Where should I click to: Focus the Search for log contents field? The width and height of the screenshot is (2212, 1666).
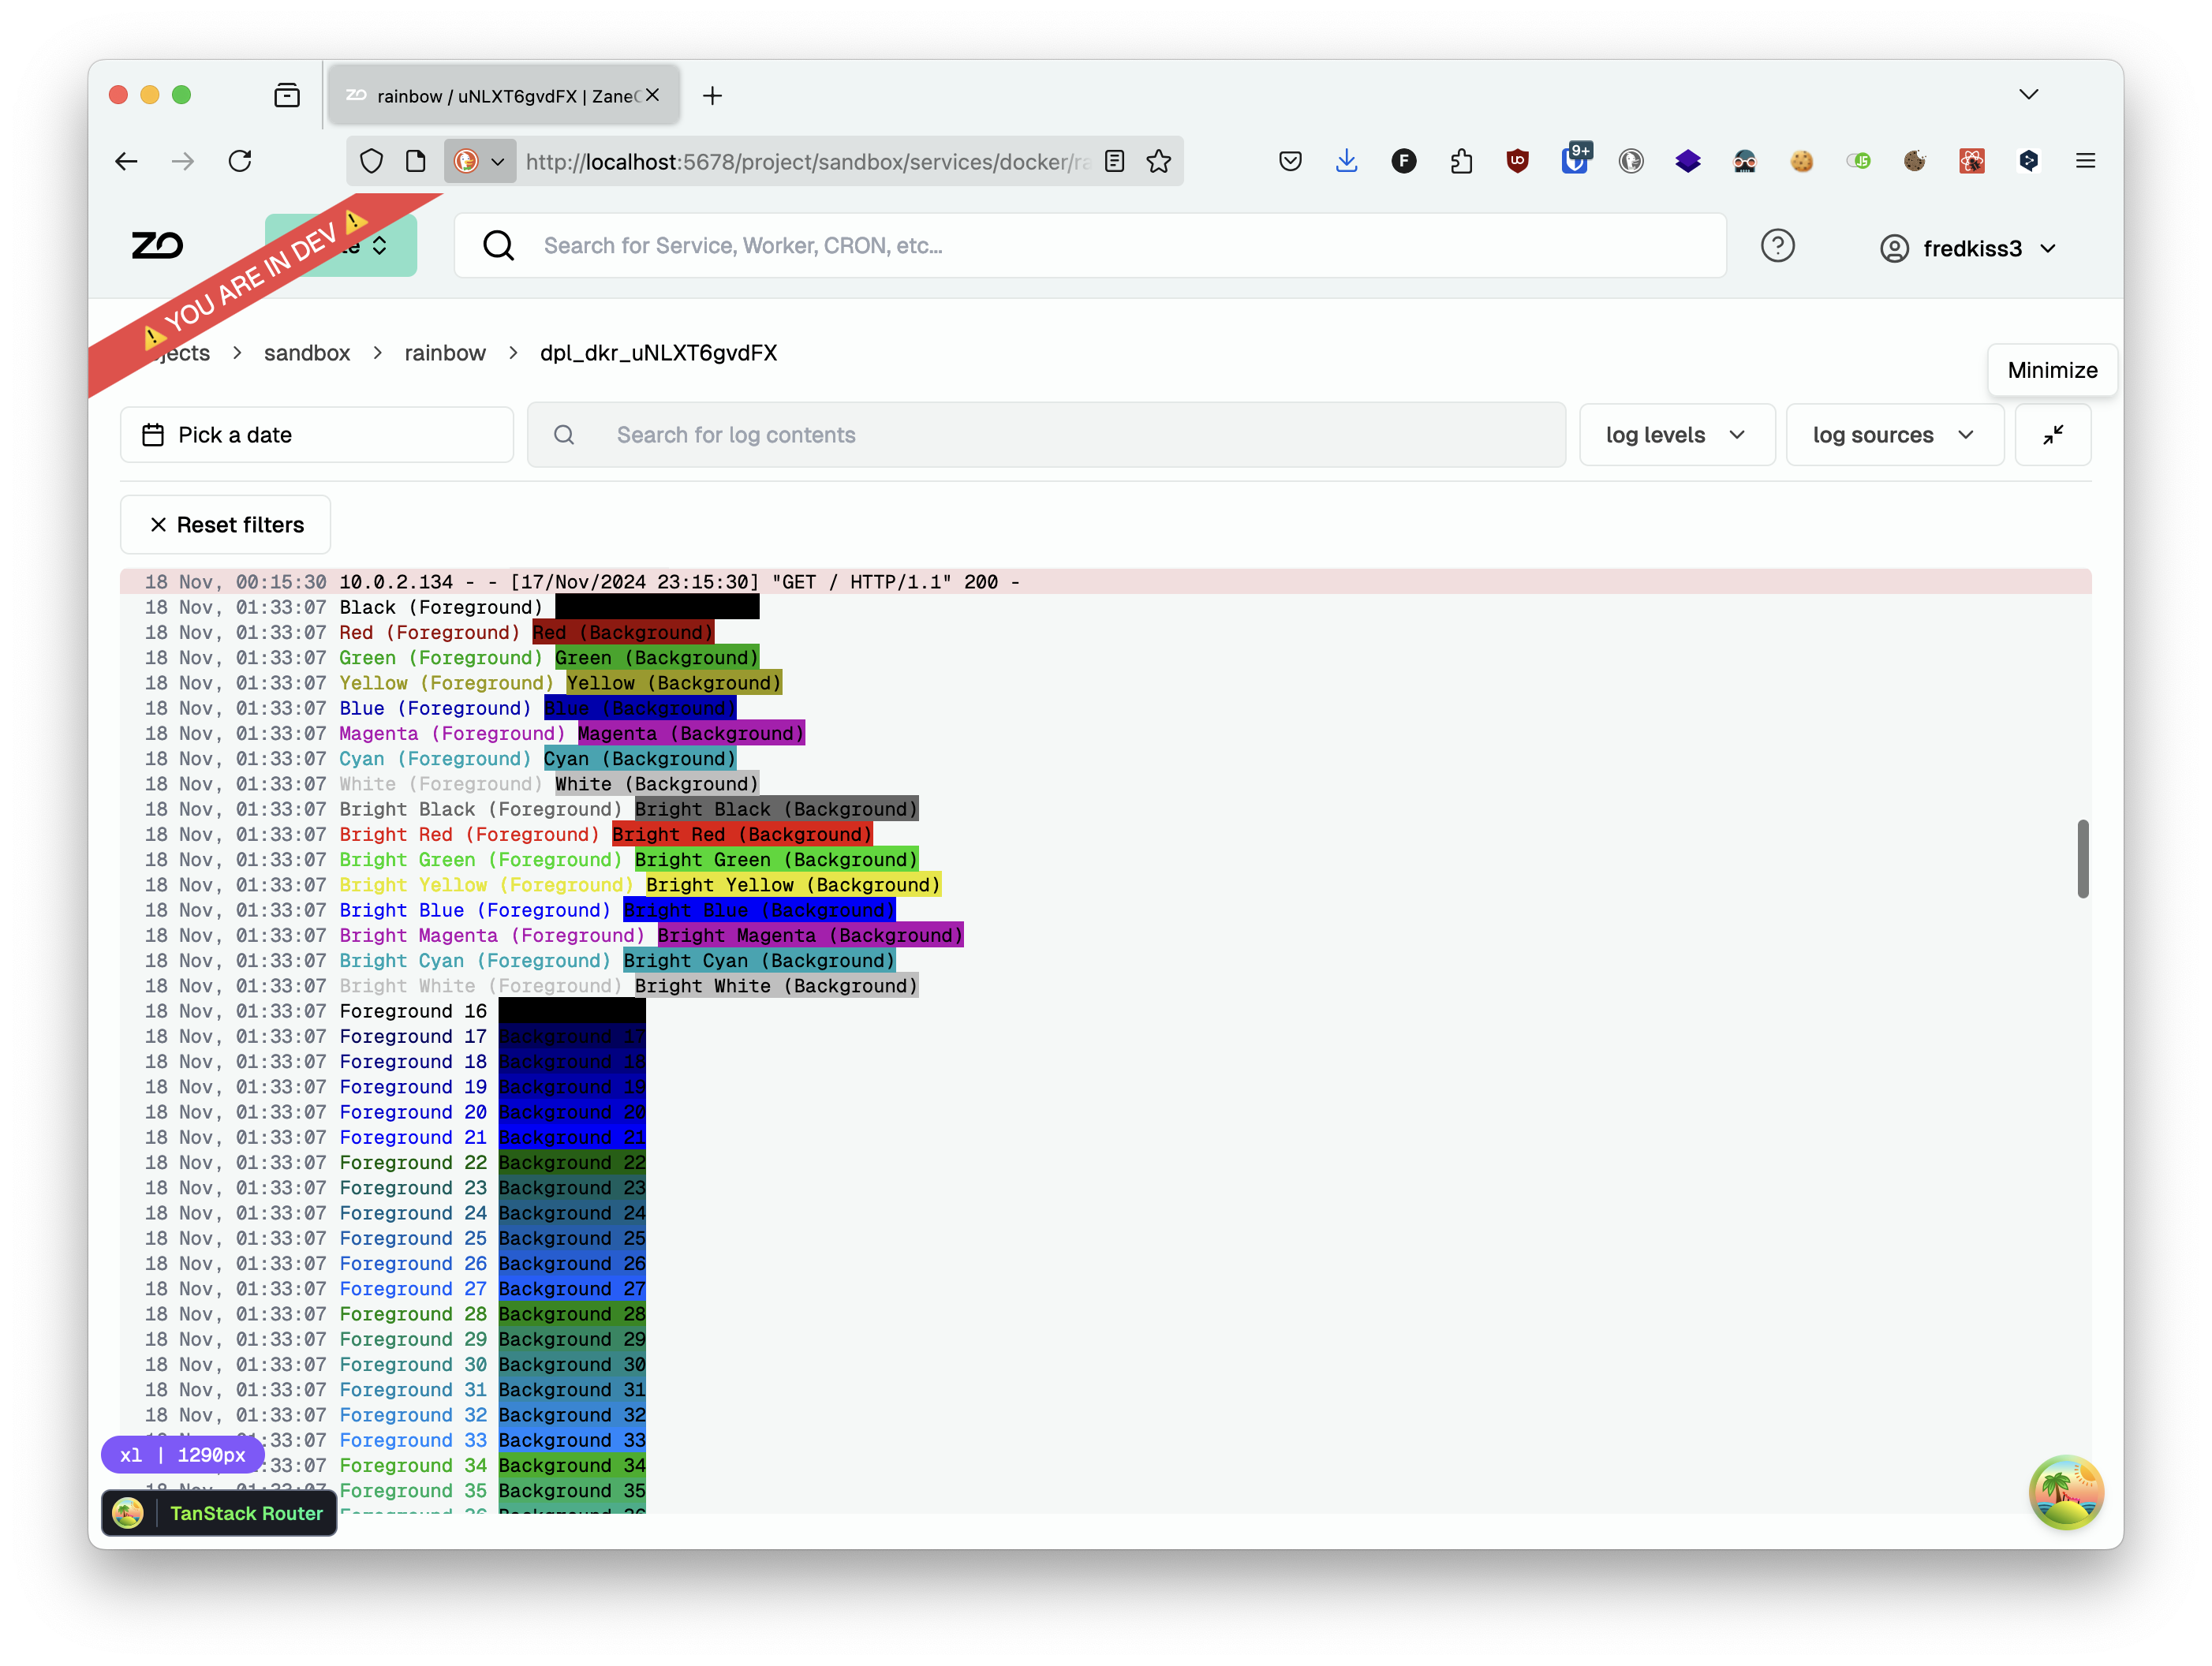point(1046,435)
